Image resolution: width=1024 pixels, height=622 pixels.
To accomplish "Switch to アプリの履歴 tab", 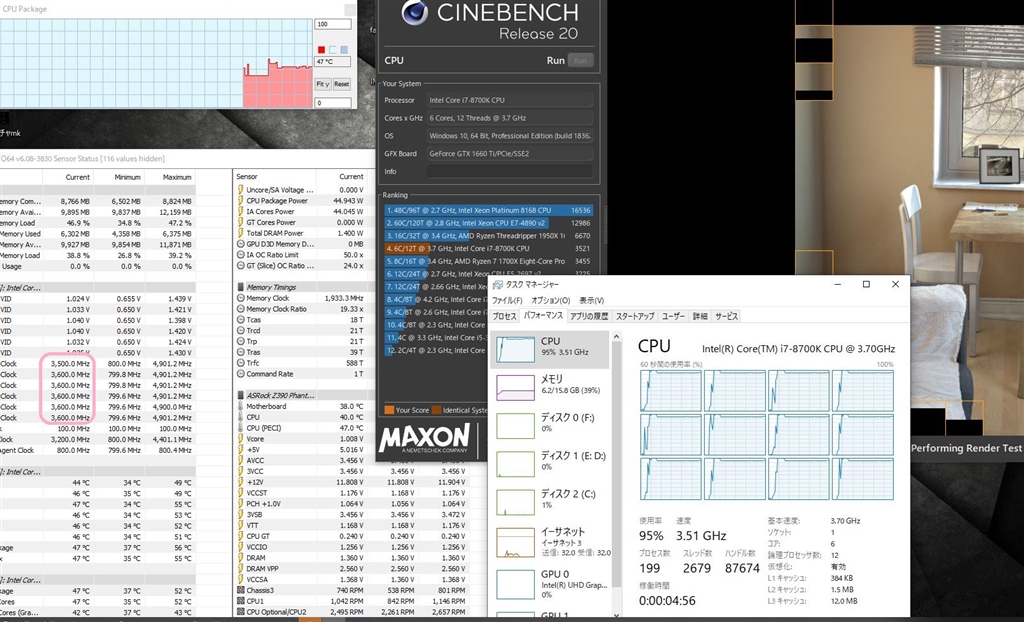I will pyautogui.click(x=589, y=316).
